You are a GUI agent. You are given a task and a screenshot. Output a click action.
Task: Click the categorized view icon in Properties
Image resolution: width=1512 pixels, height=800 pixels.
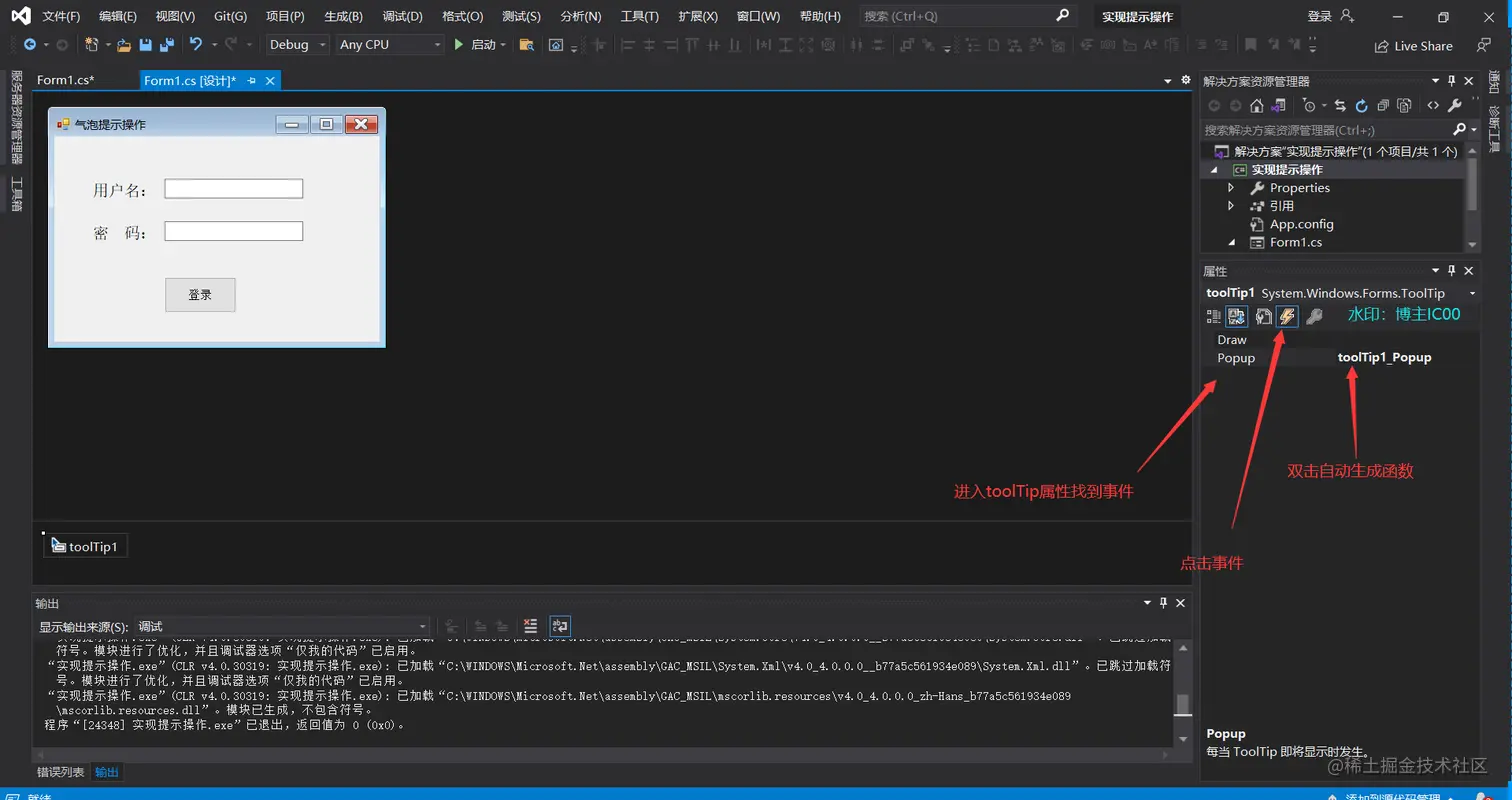pyautogui.click(x=1213, y=316)
